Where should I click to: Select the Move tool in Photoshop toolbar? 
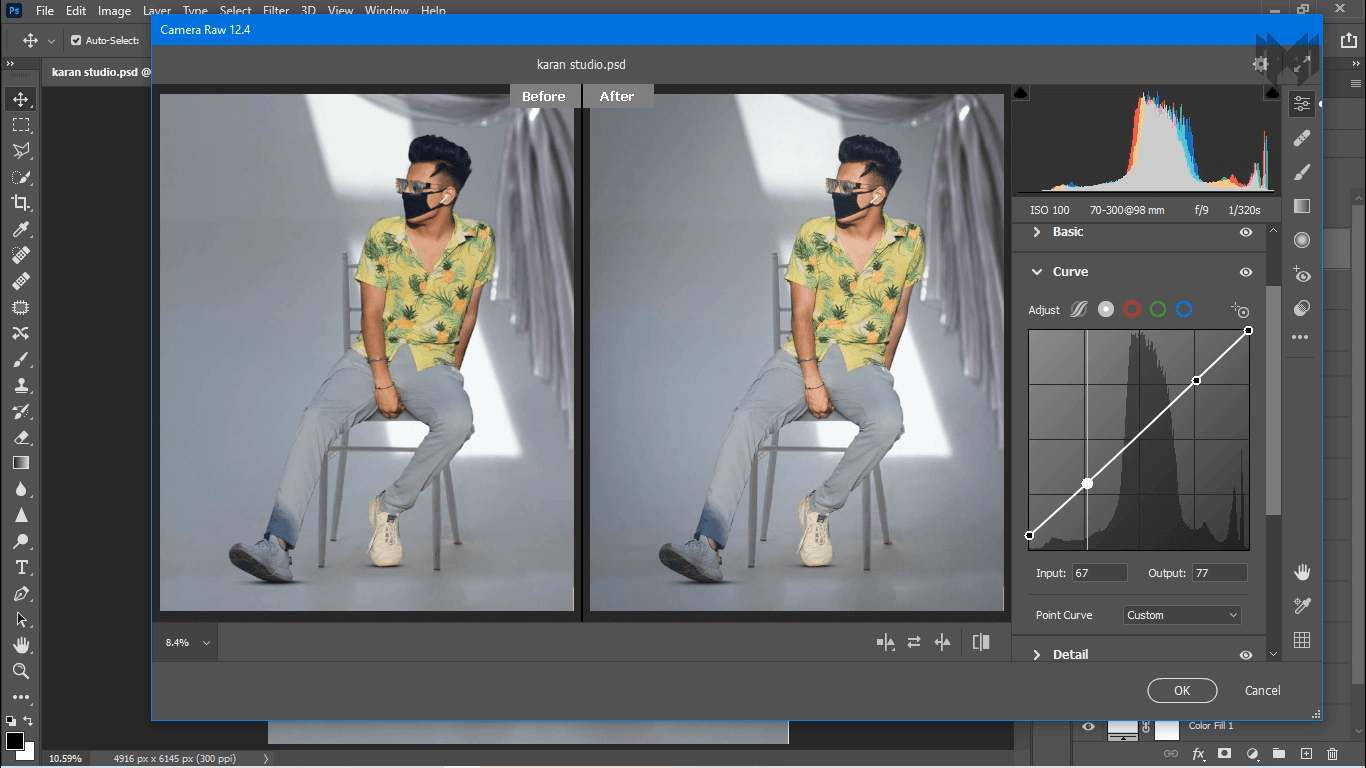point(20,99)
